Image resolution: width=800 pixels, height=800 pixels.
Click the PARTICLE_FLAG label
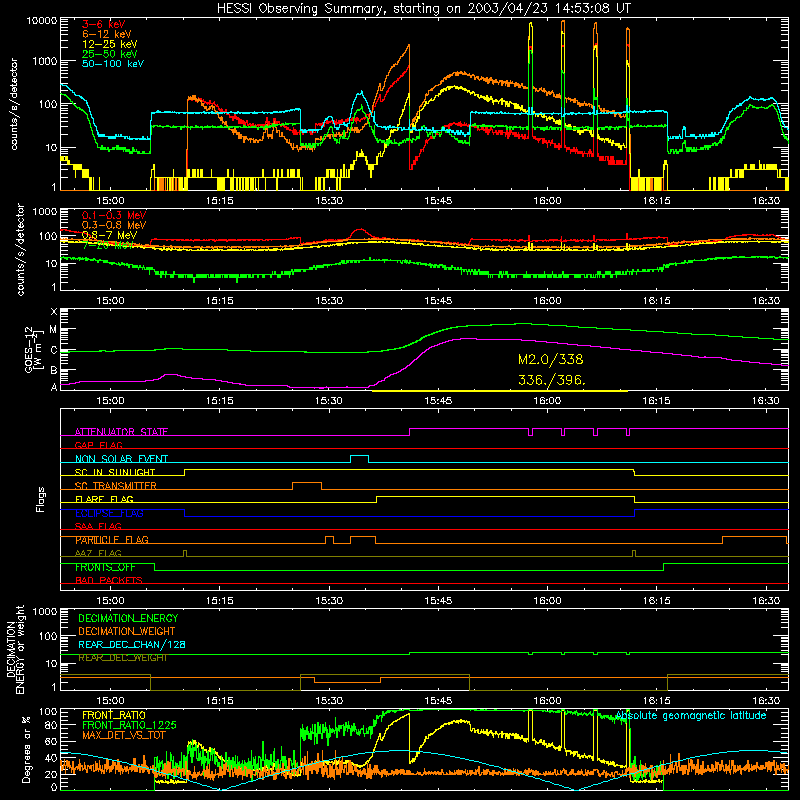pyautogui.click(x=112, y=540)
